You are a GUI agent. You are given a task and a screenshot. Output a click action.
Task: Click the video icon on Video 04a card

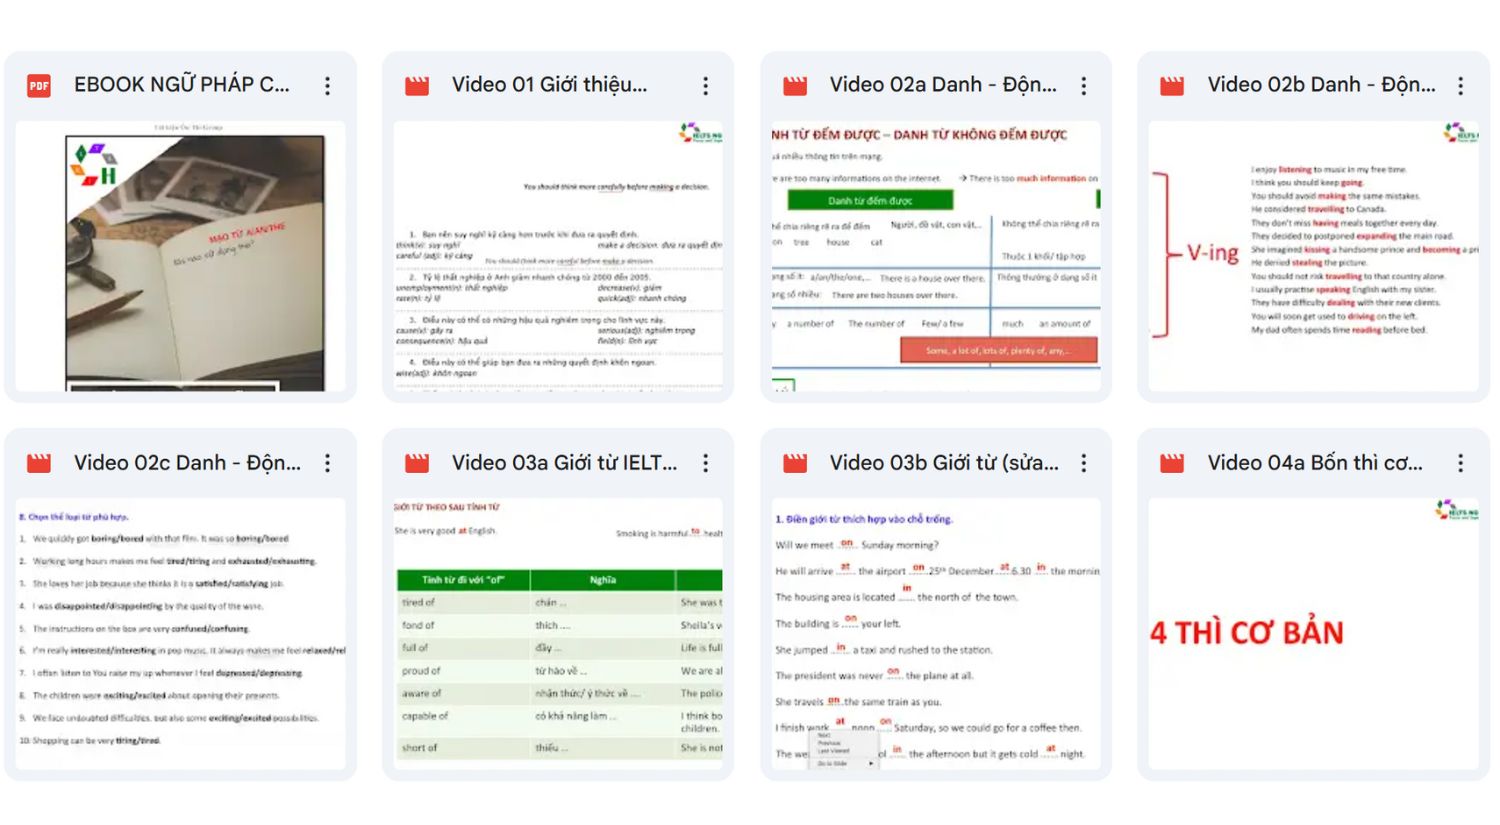[x=1172, y=463]
